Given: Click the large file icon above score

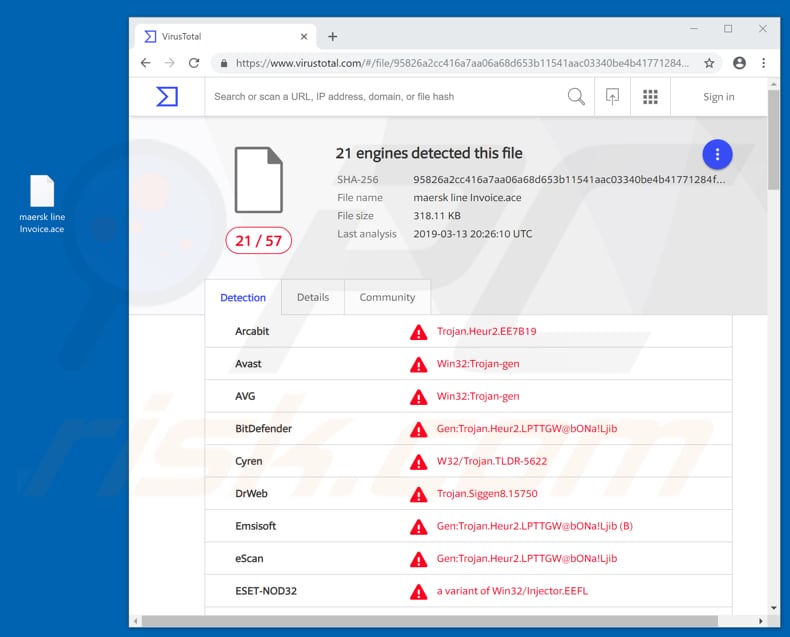Looking at the screenshot, I should tap(258, 180).
